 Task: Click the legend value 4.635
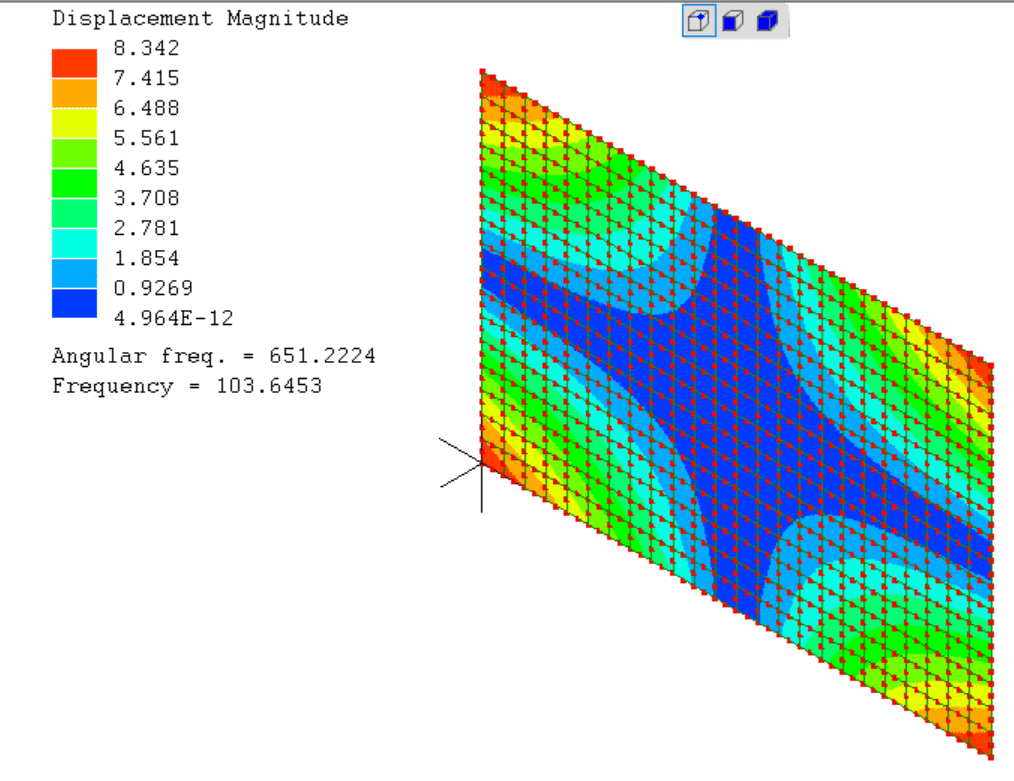146,168
